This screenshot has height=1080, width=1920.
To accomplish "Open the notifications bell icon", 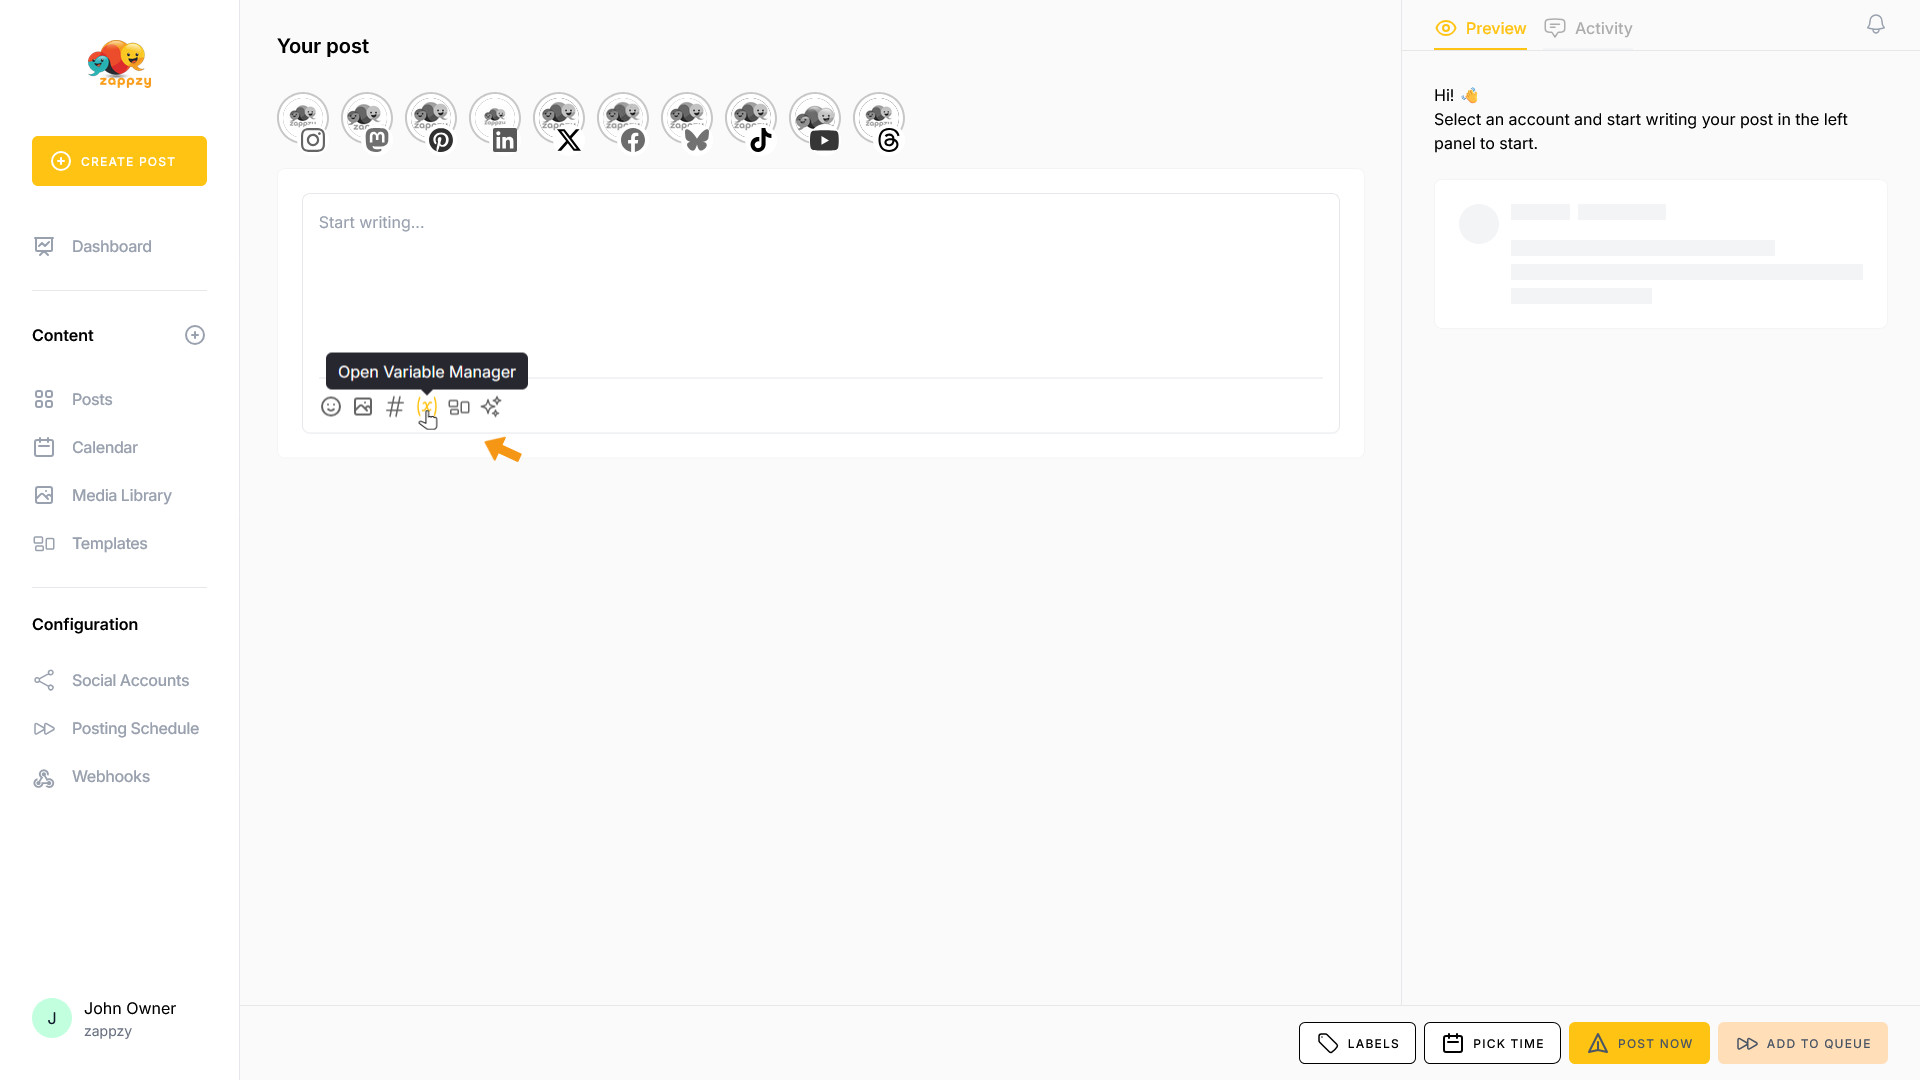I will point(1876,24).
